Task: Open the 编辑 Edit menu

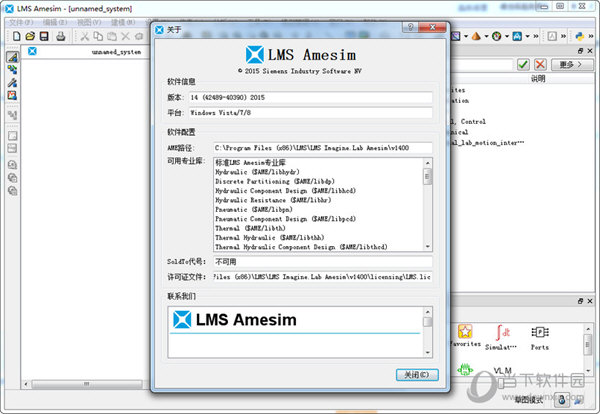Action: coord(54,22)
